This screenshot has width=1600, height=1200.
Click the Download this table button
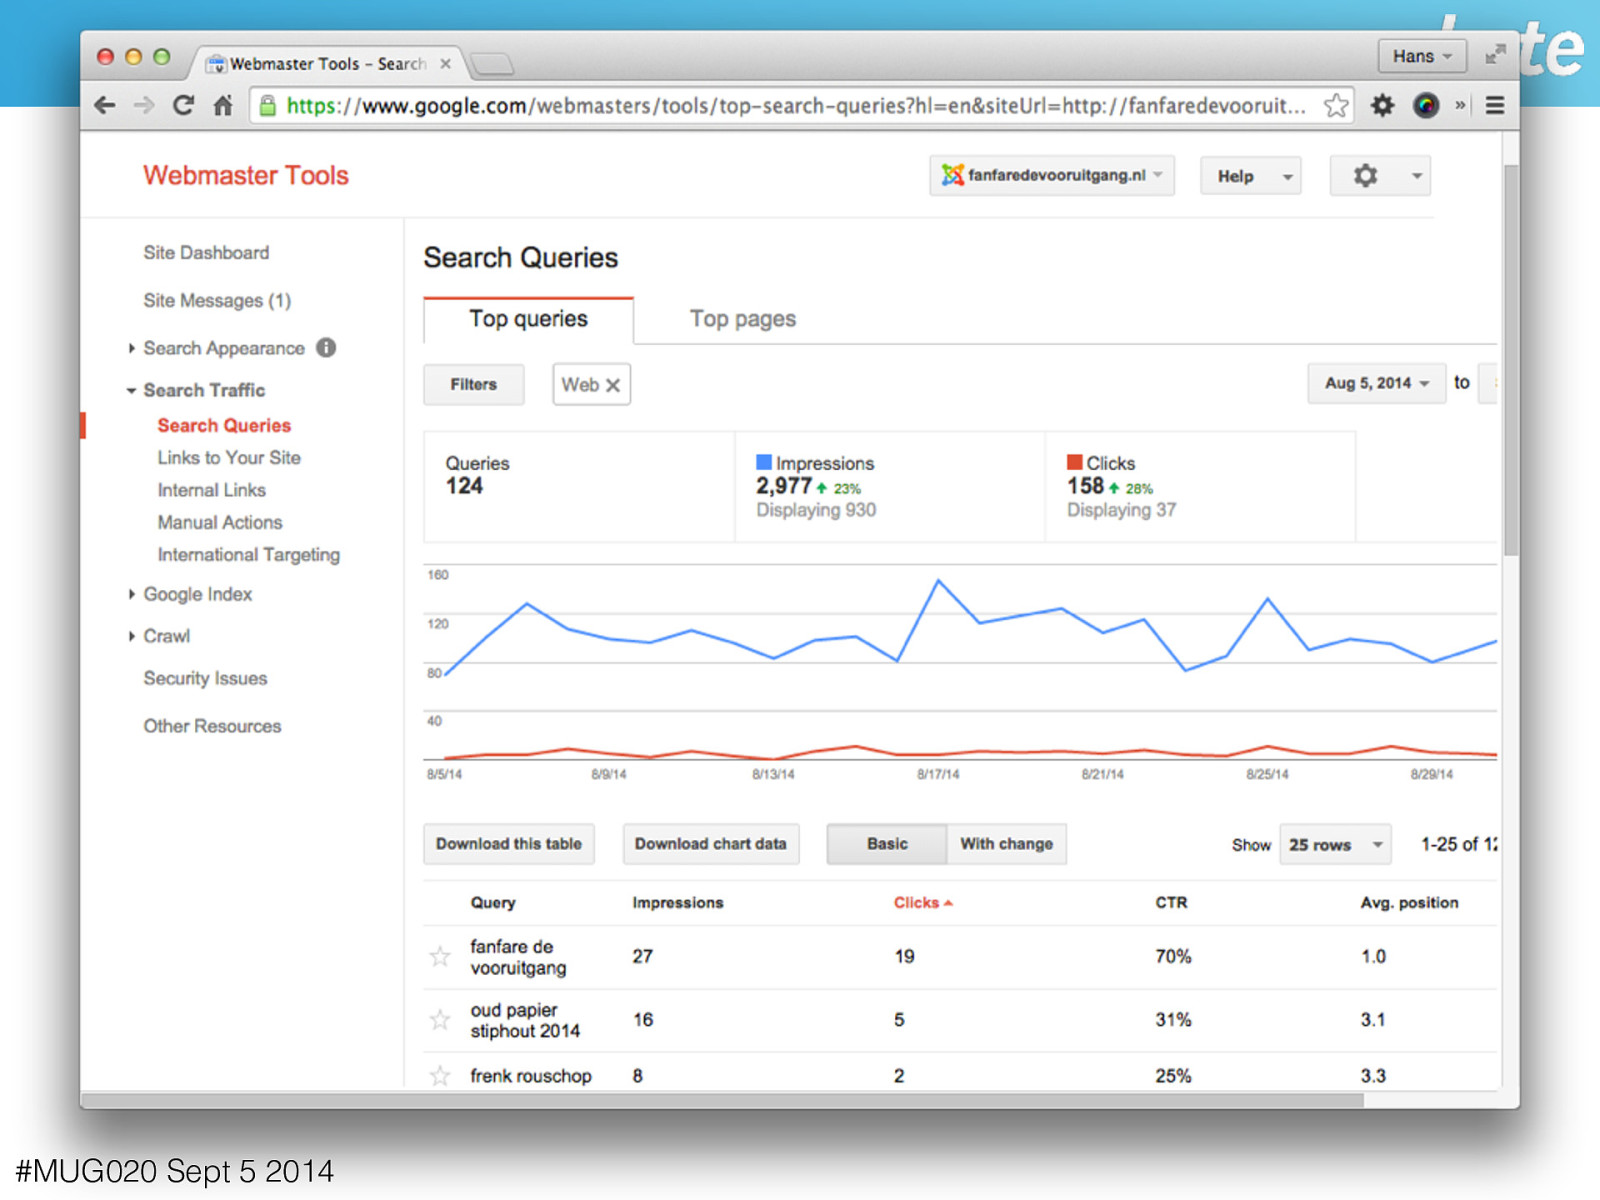(x=509, y=844)
